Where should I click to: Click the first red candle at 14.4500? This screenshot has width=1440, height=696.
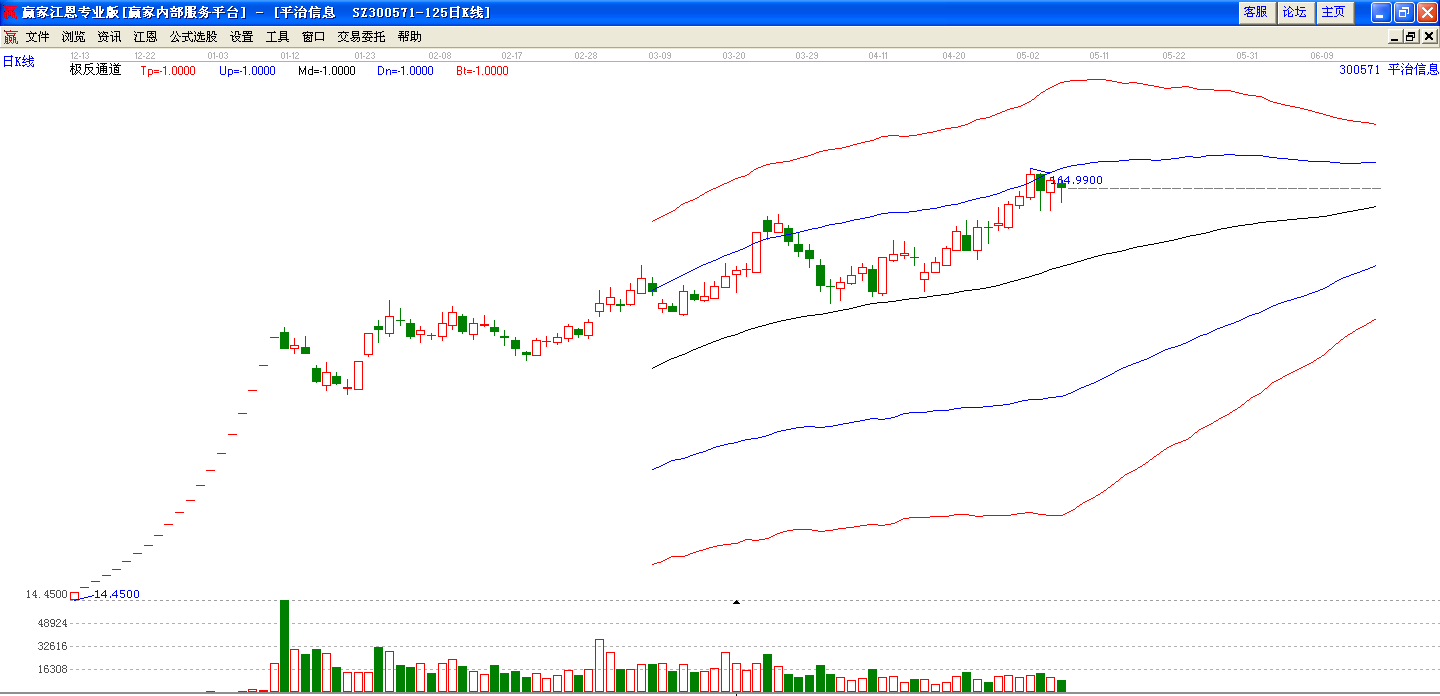[74, 596]
